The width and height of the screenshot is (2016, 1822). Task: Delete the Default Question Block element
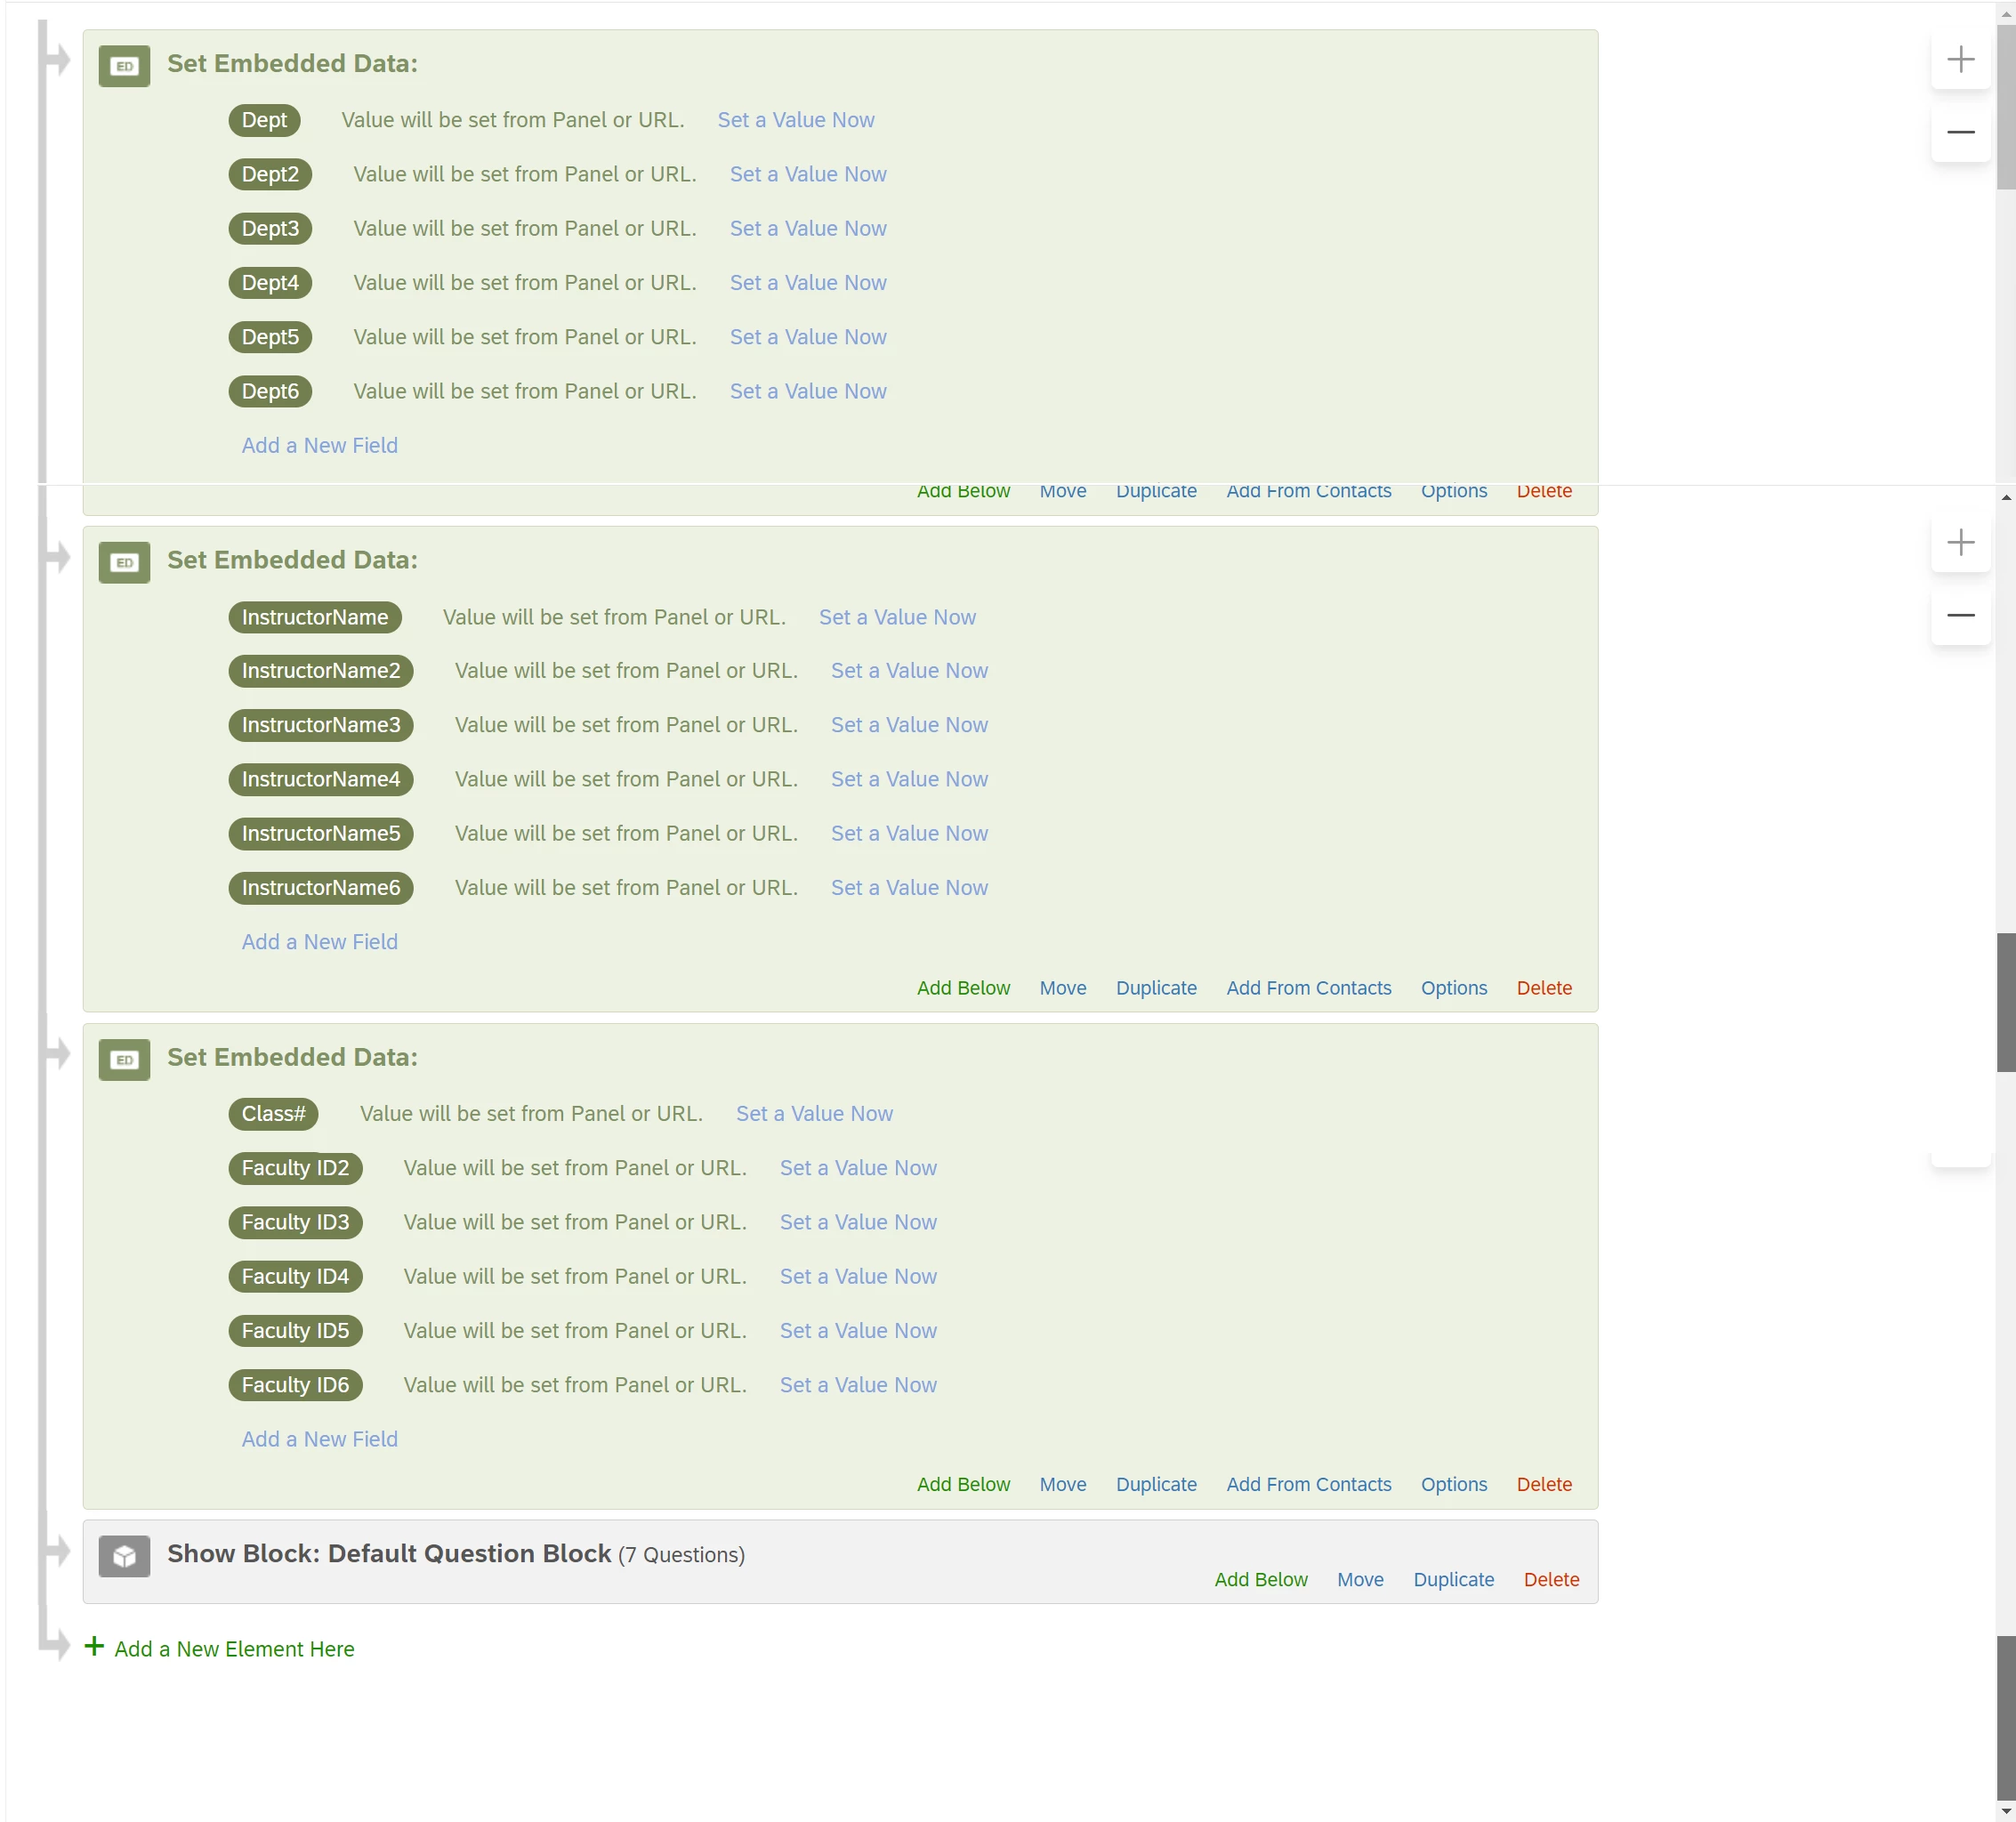[1550, 1580]
